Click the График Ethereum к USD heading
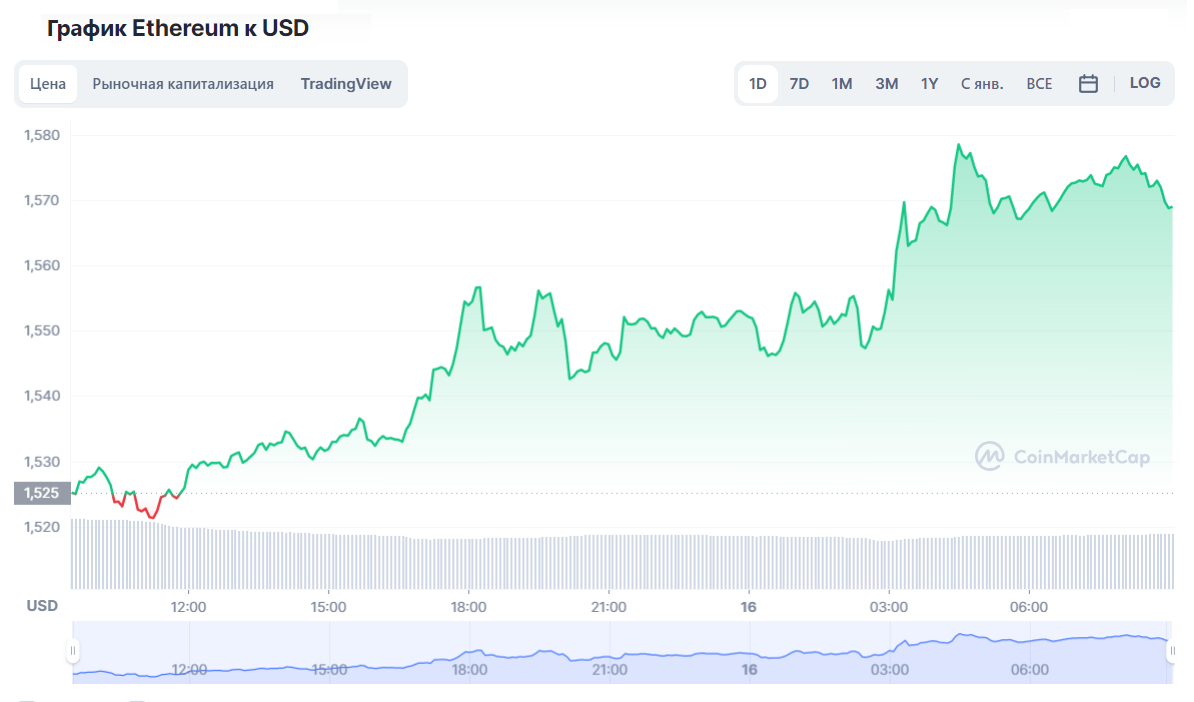 click(178, 29)
